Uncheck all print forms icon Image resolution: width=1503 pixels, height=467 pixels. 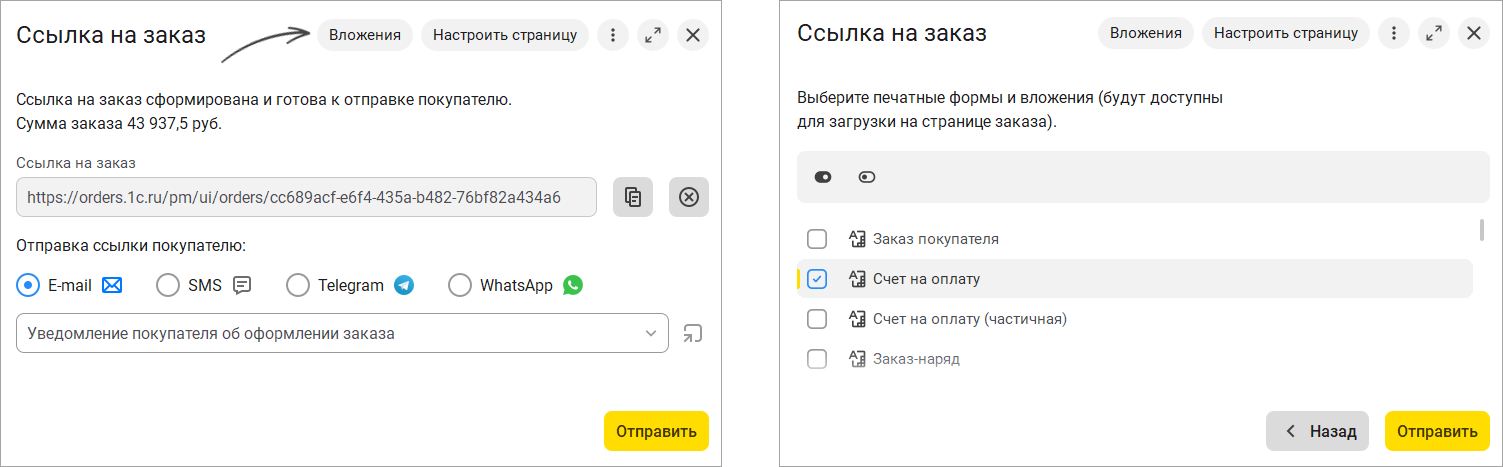click(x=867, y=177)
